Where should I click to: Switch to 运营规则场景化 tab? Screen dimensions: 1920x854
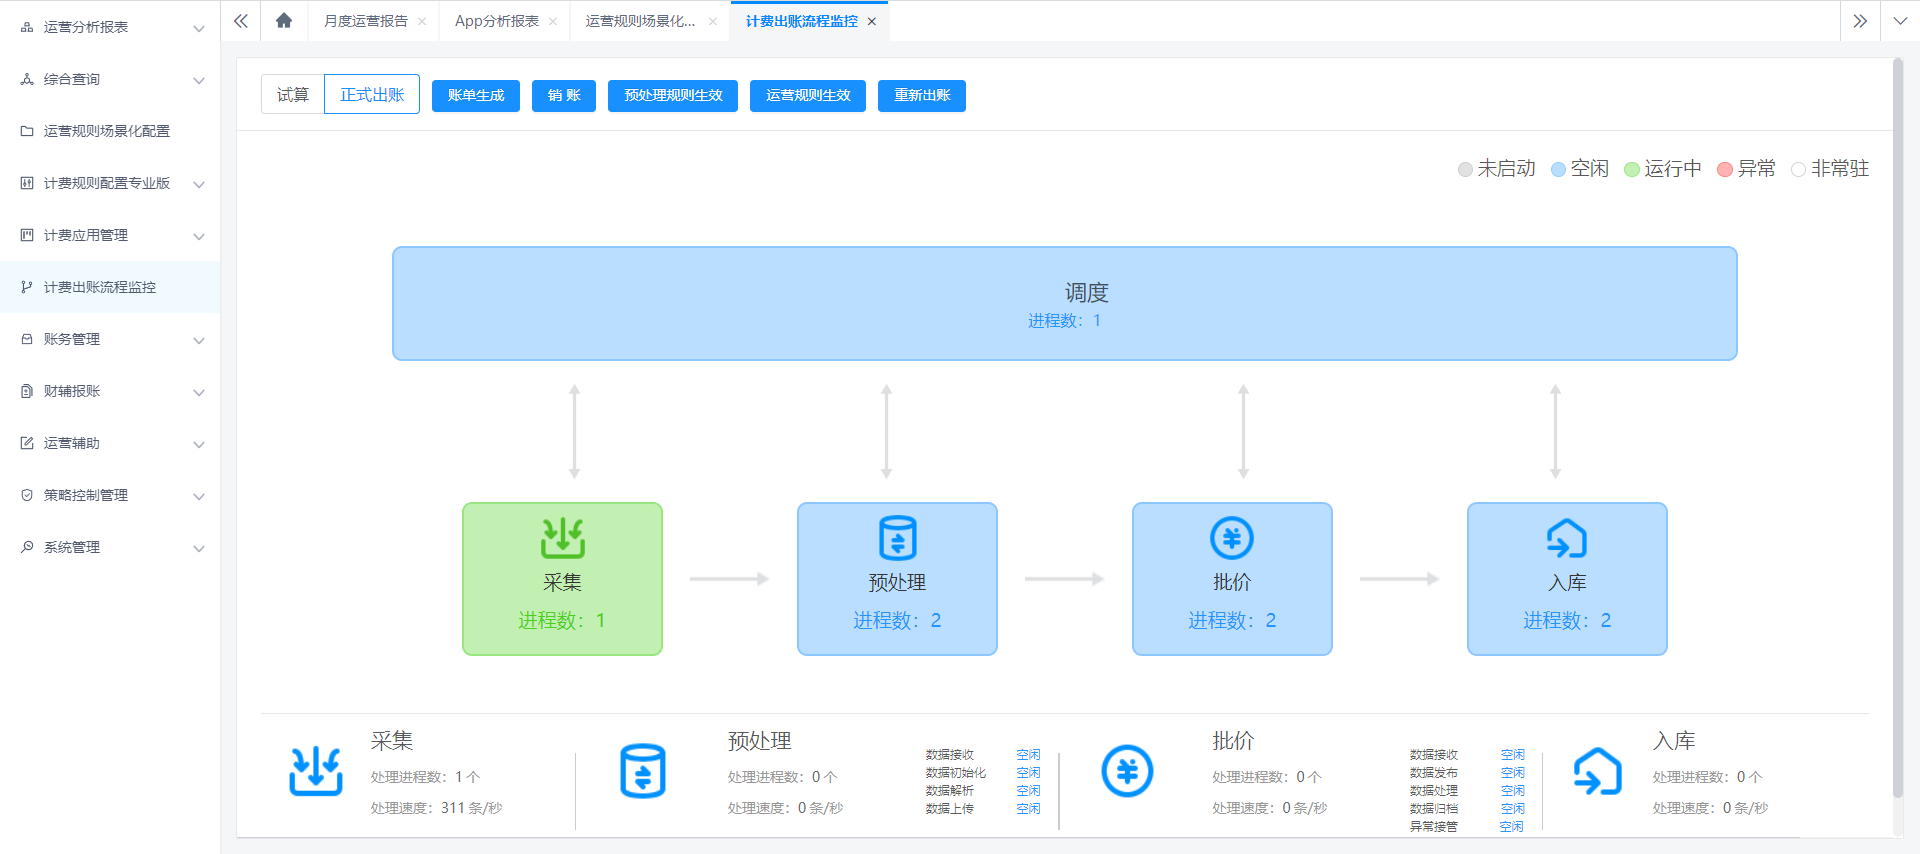tap(640, 21)
